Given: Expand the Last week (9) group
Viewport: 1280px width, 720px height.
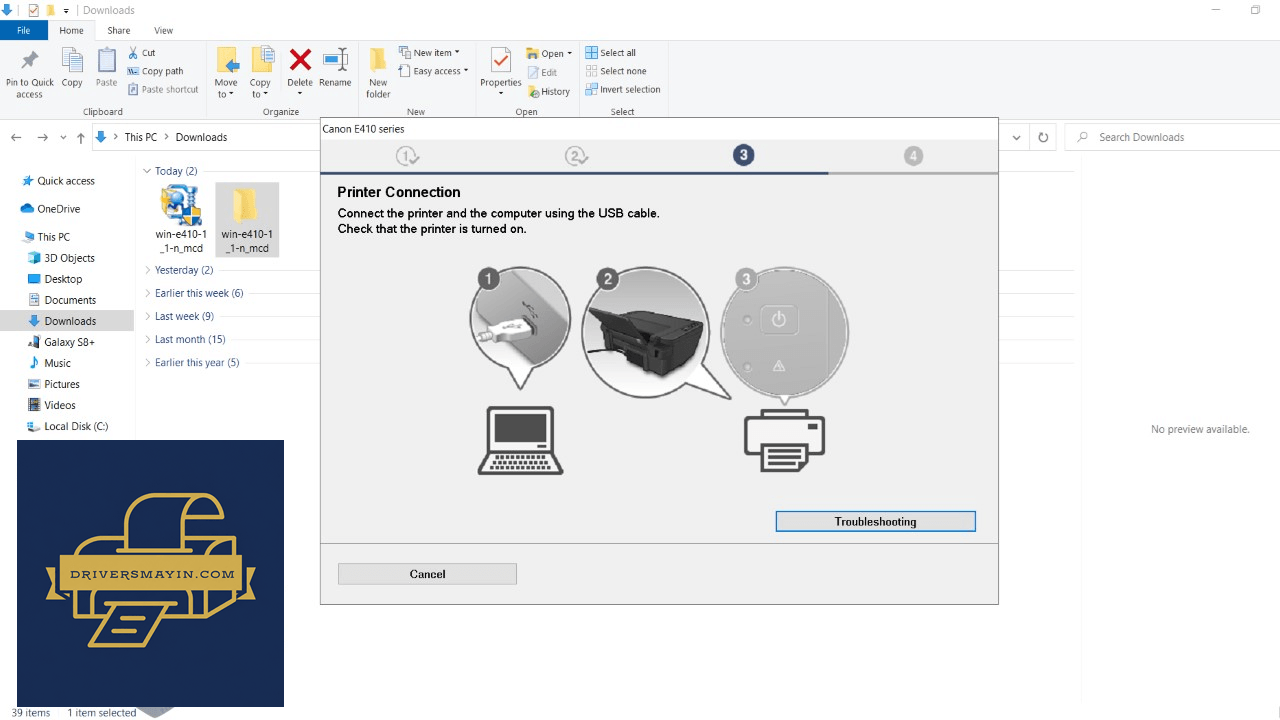Looking at the screenshot, I should pos(147,316).
